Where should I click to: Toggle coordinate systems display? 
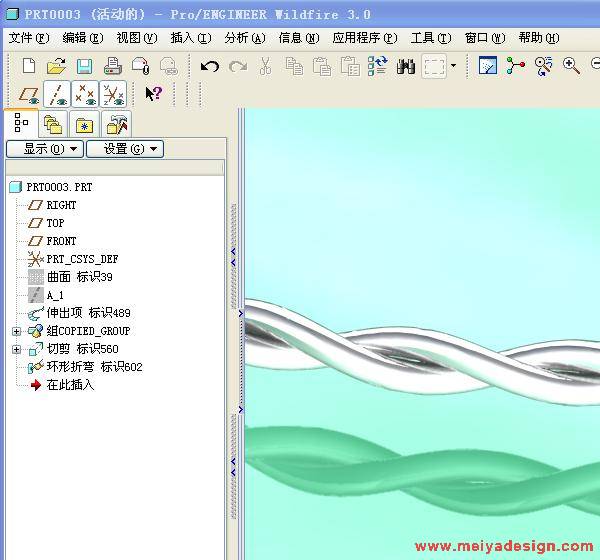[113, 94]
